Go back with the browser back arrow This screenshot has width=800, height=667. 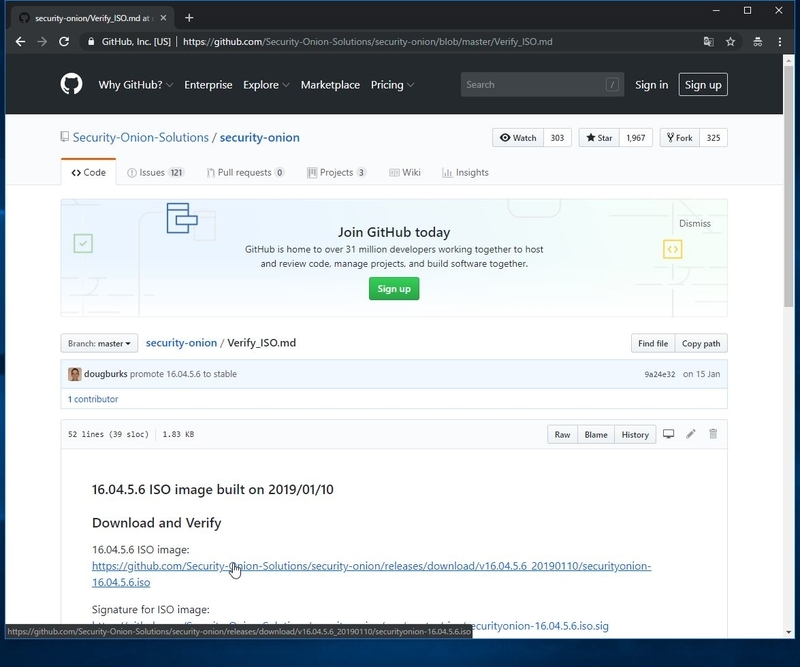coord(20,42)
